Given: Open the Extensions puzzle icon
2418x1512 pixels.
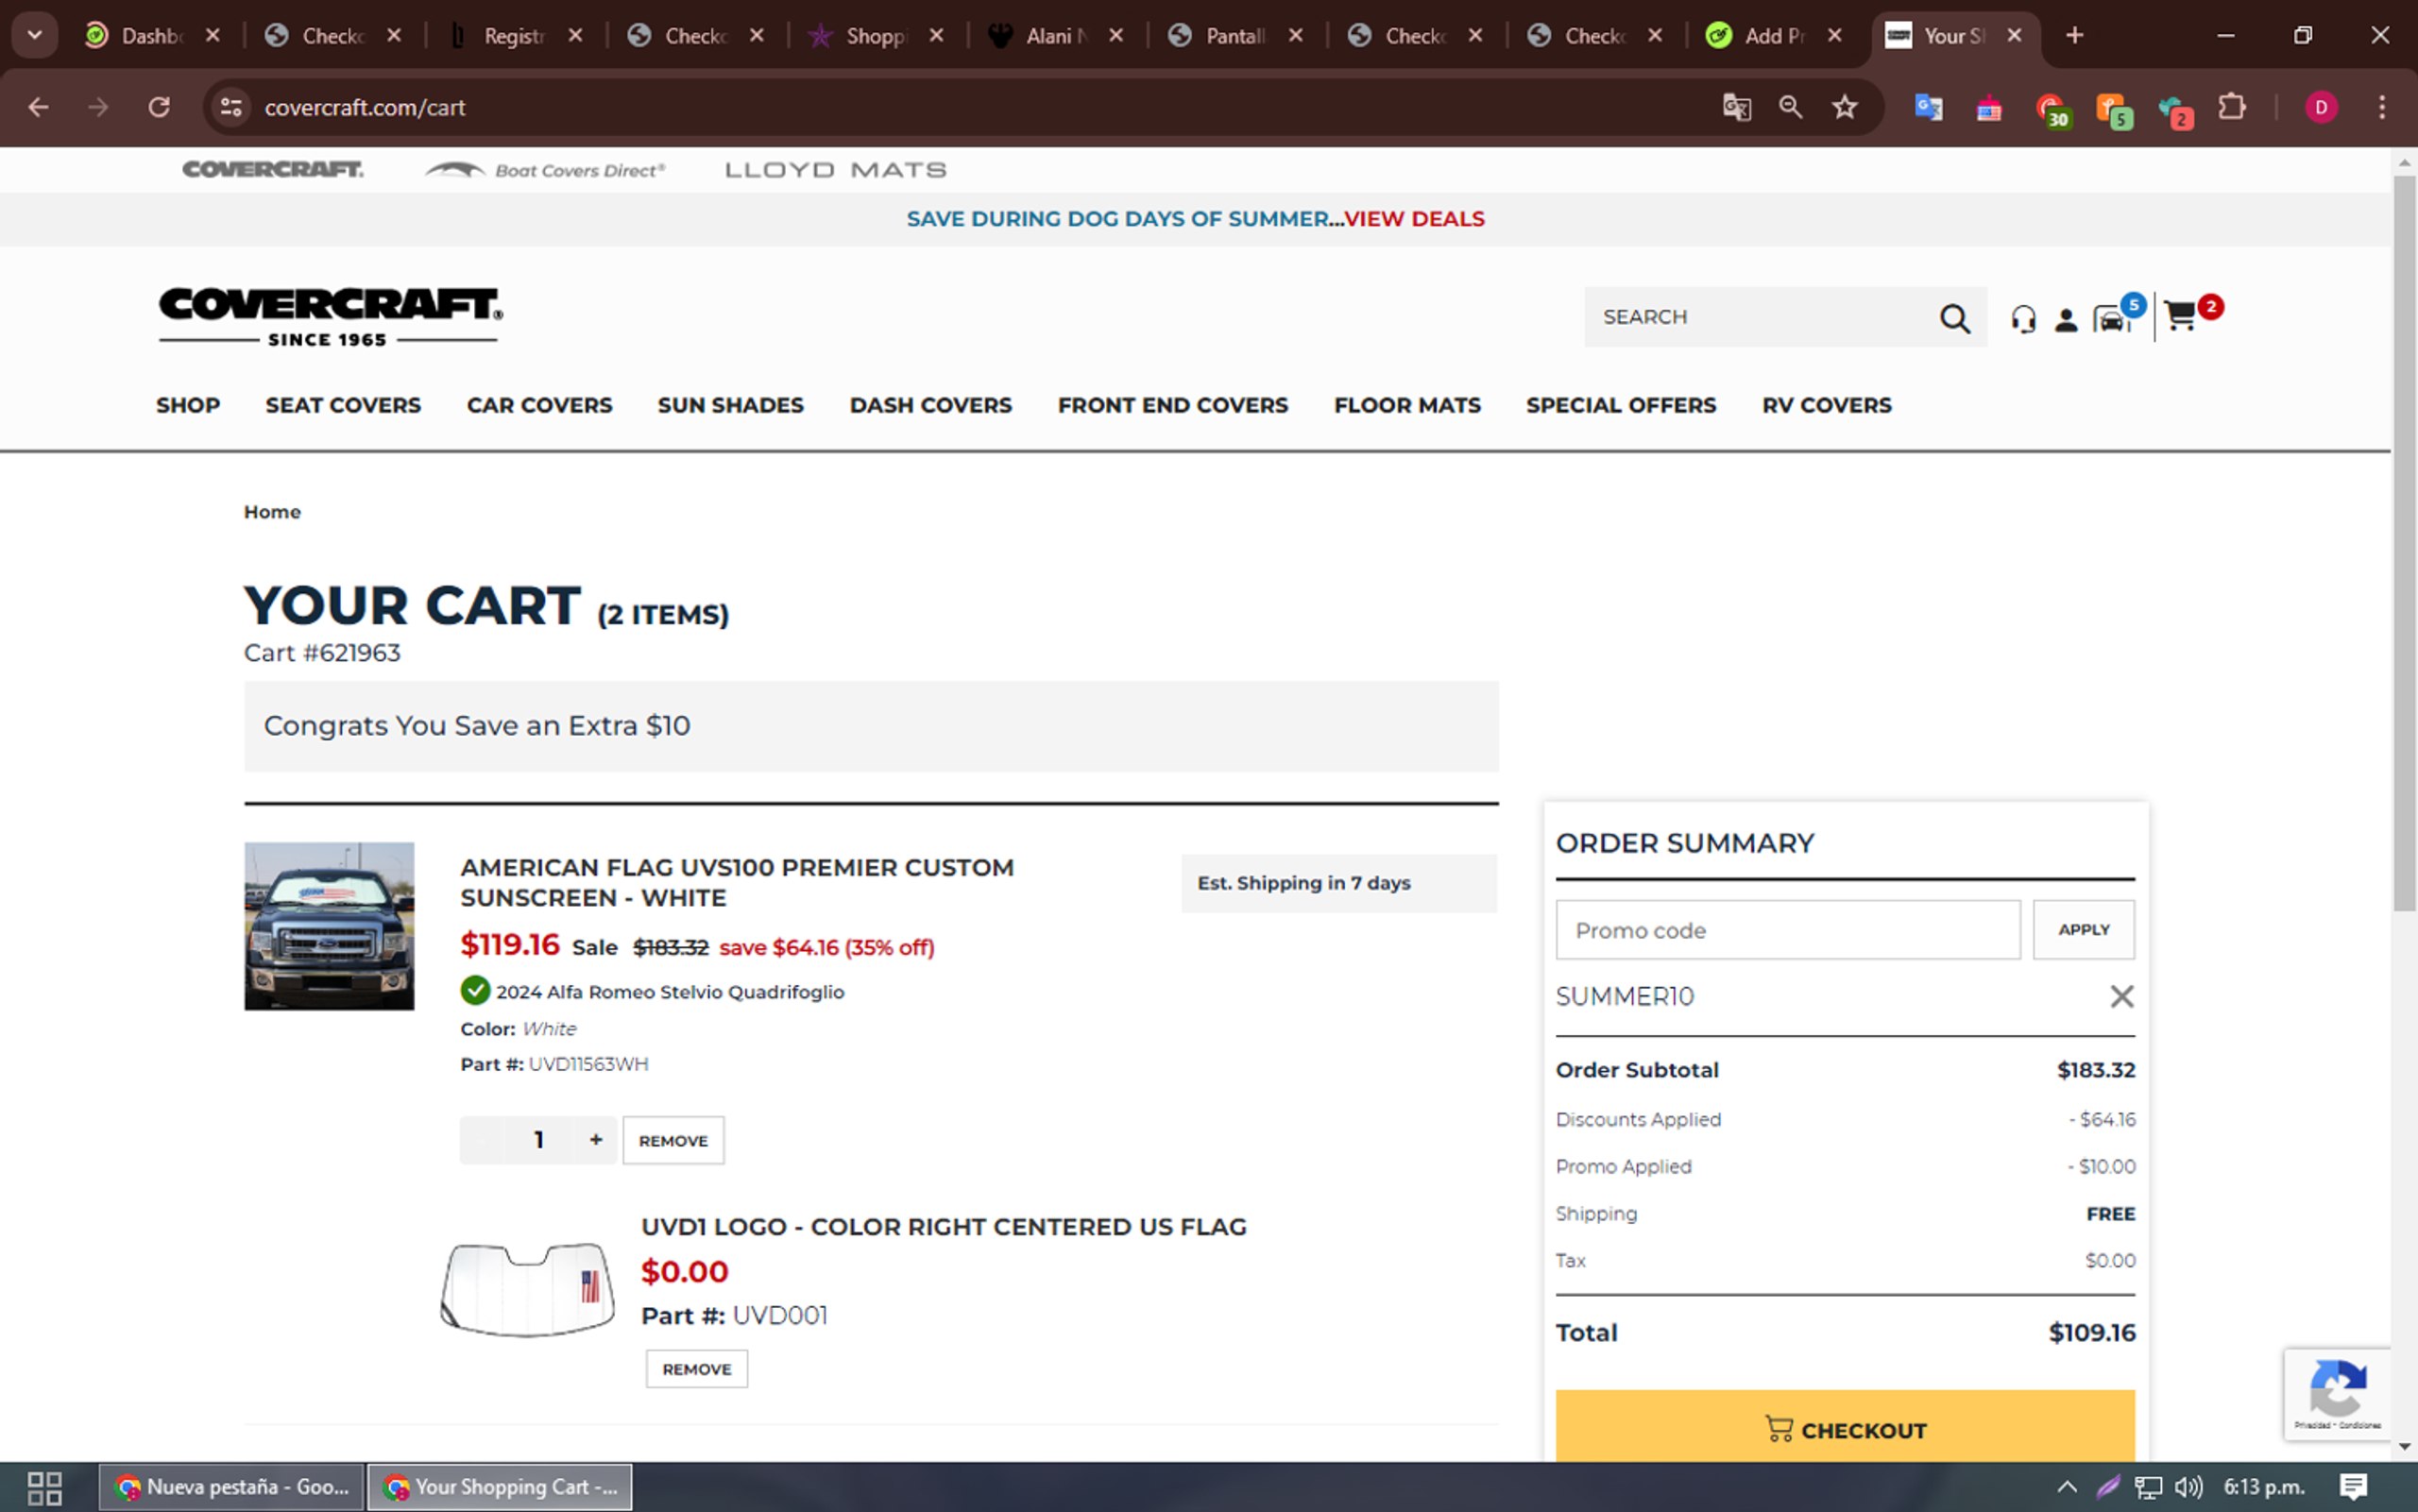Looking at the screenshot, I should pos(2232,107).
